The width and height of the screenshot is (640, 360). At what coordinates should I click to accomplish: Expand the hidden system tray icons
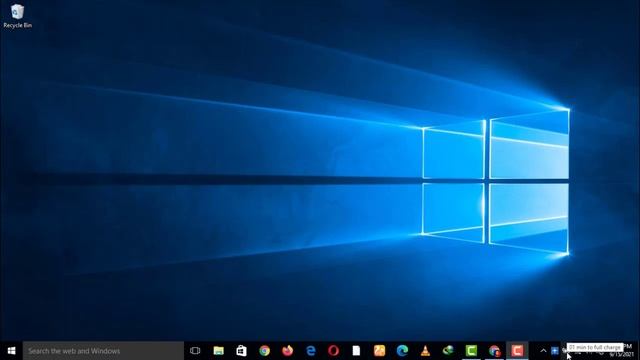pyautogui.click(x=543, y=351)
